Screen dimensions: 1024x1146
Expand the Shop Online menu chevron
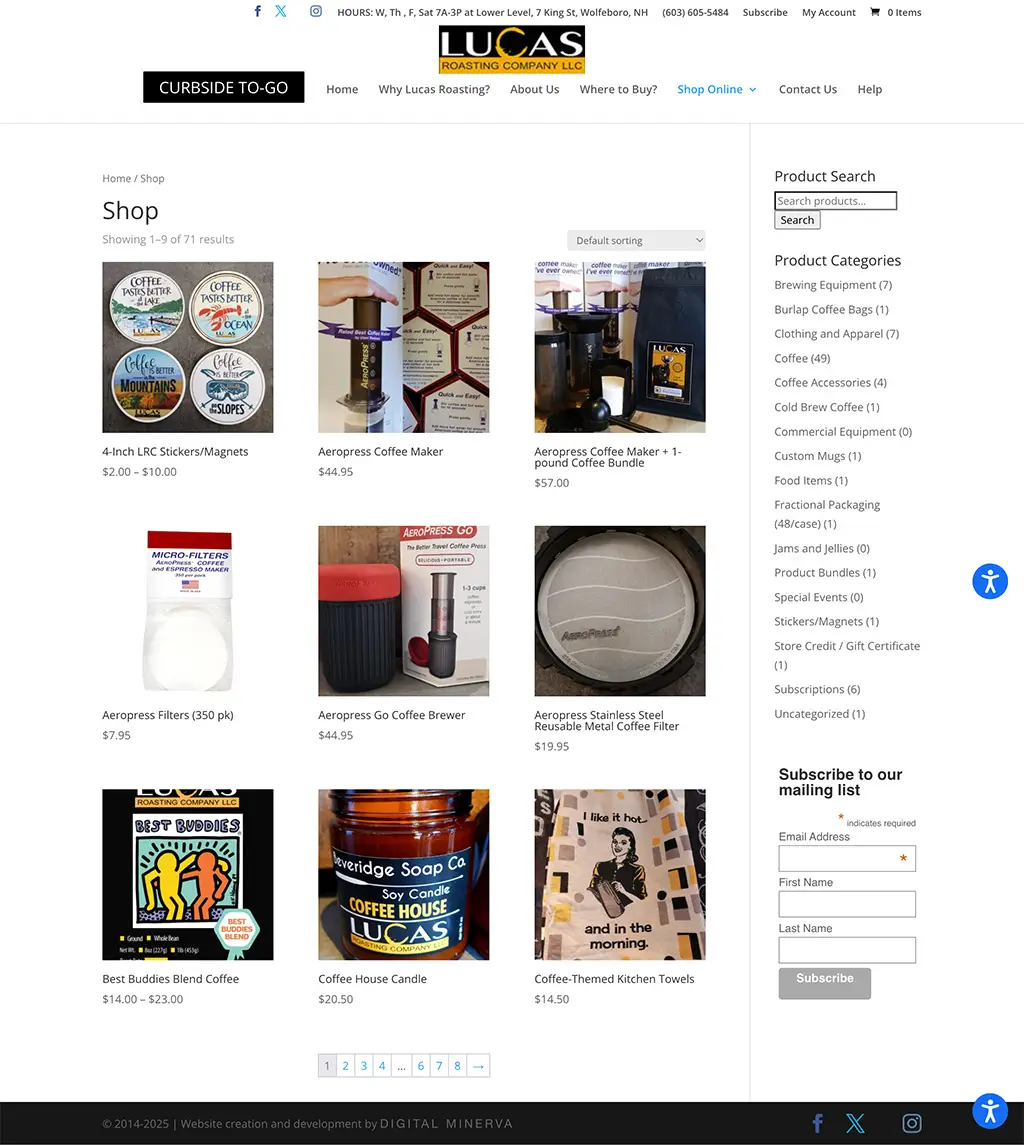[753, 89]
